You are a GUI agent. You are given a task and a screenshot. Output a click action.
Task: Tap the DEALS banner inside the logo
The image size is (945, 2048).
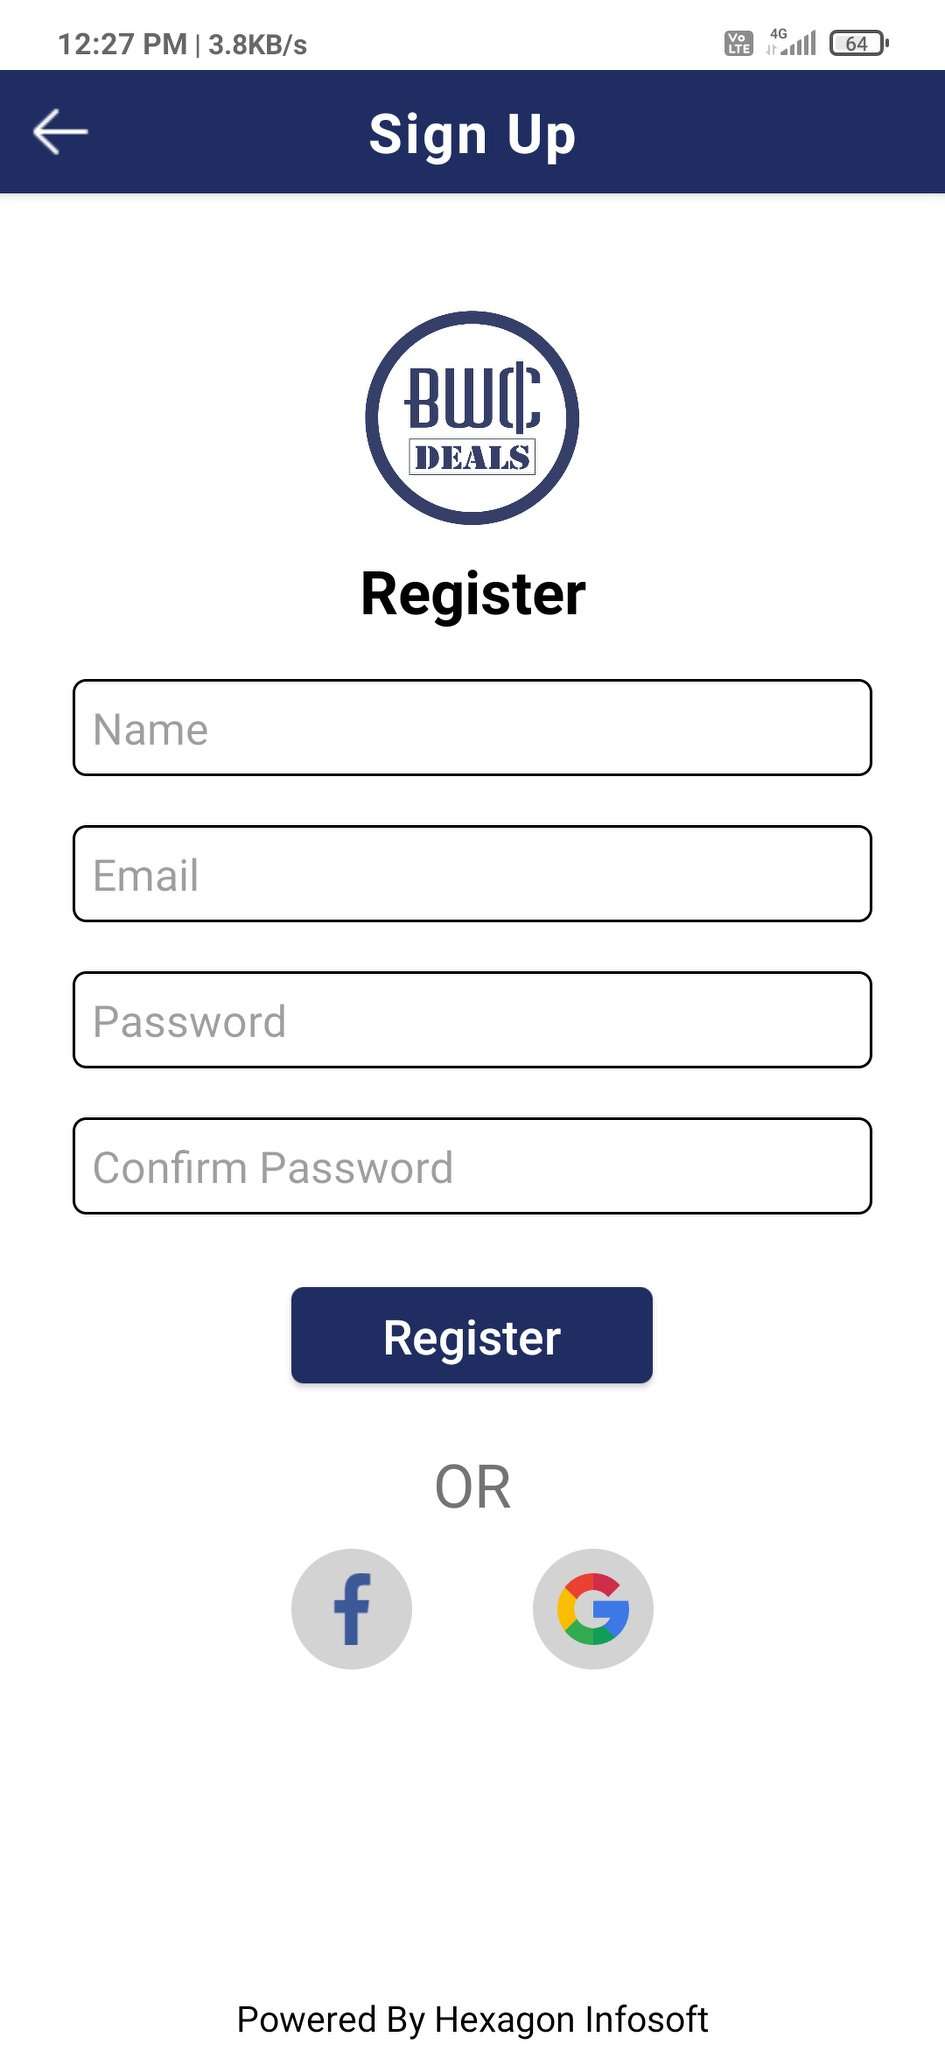point(472,457)
